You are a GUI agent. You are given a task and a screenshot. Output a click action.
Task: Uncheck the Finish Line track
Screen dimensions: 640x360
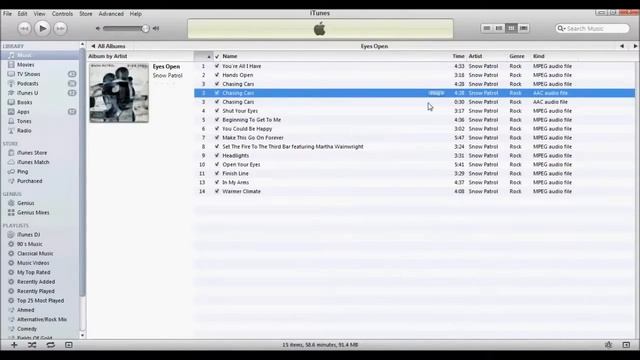pyautogui.click(x=217, y=173)
